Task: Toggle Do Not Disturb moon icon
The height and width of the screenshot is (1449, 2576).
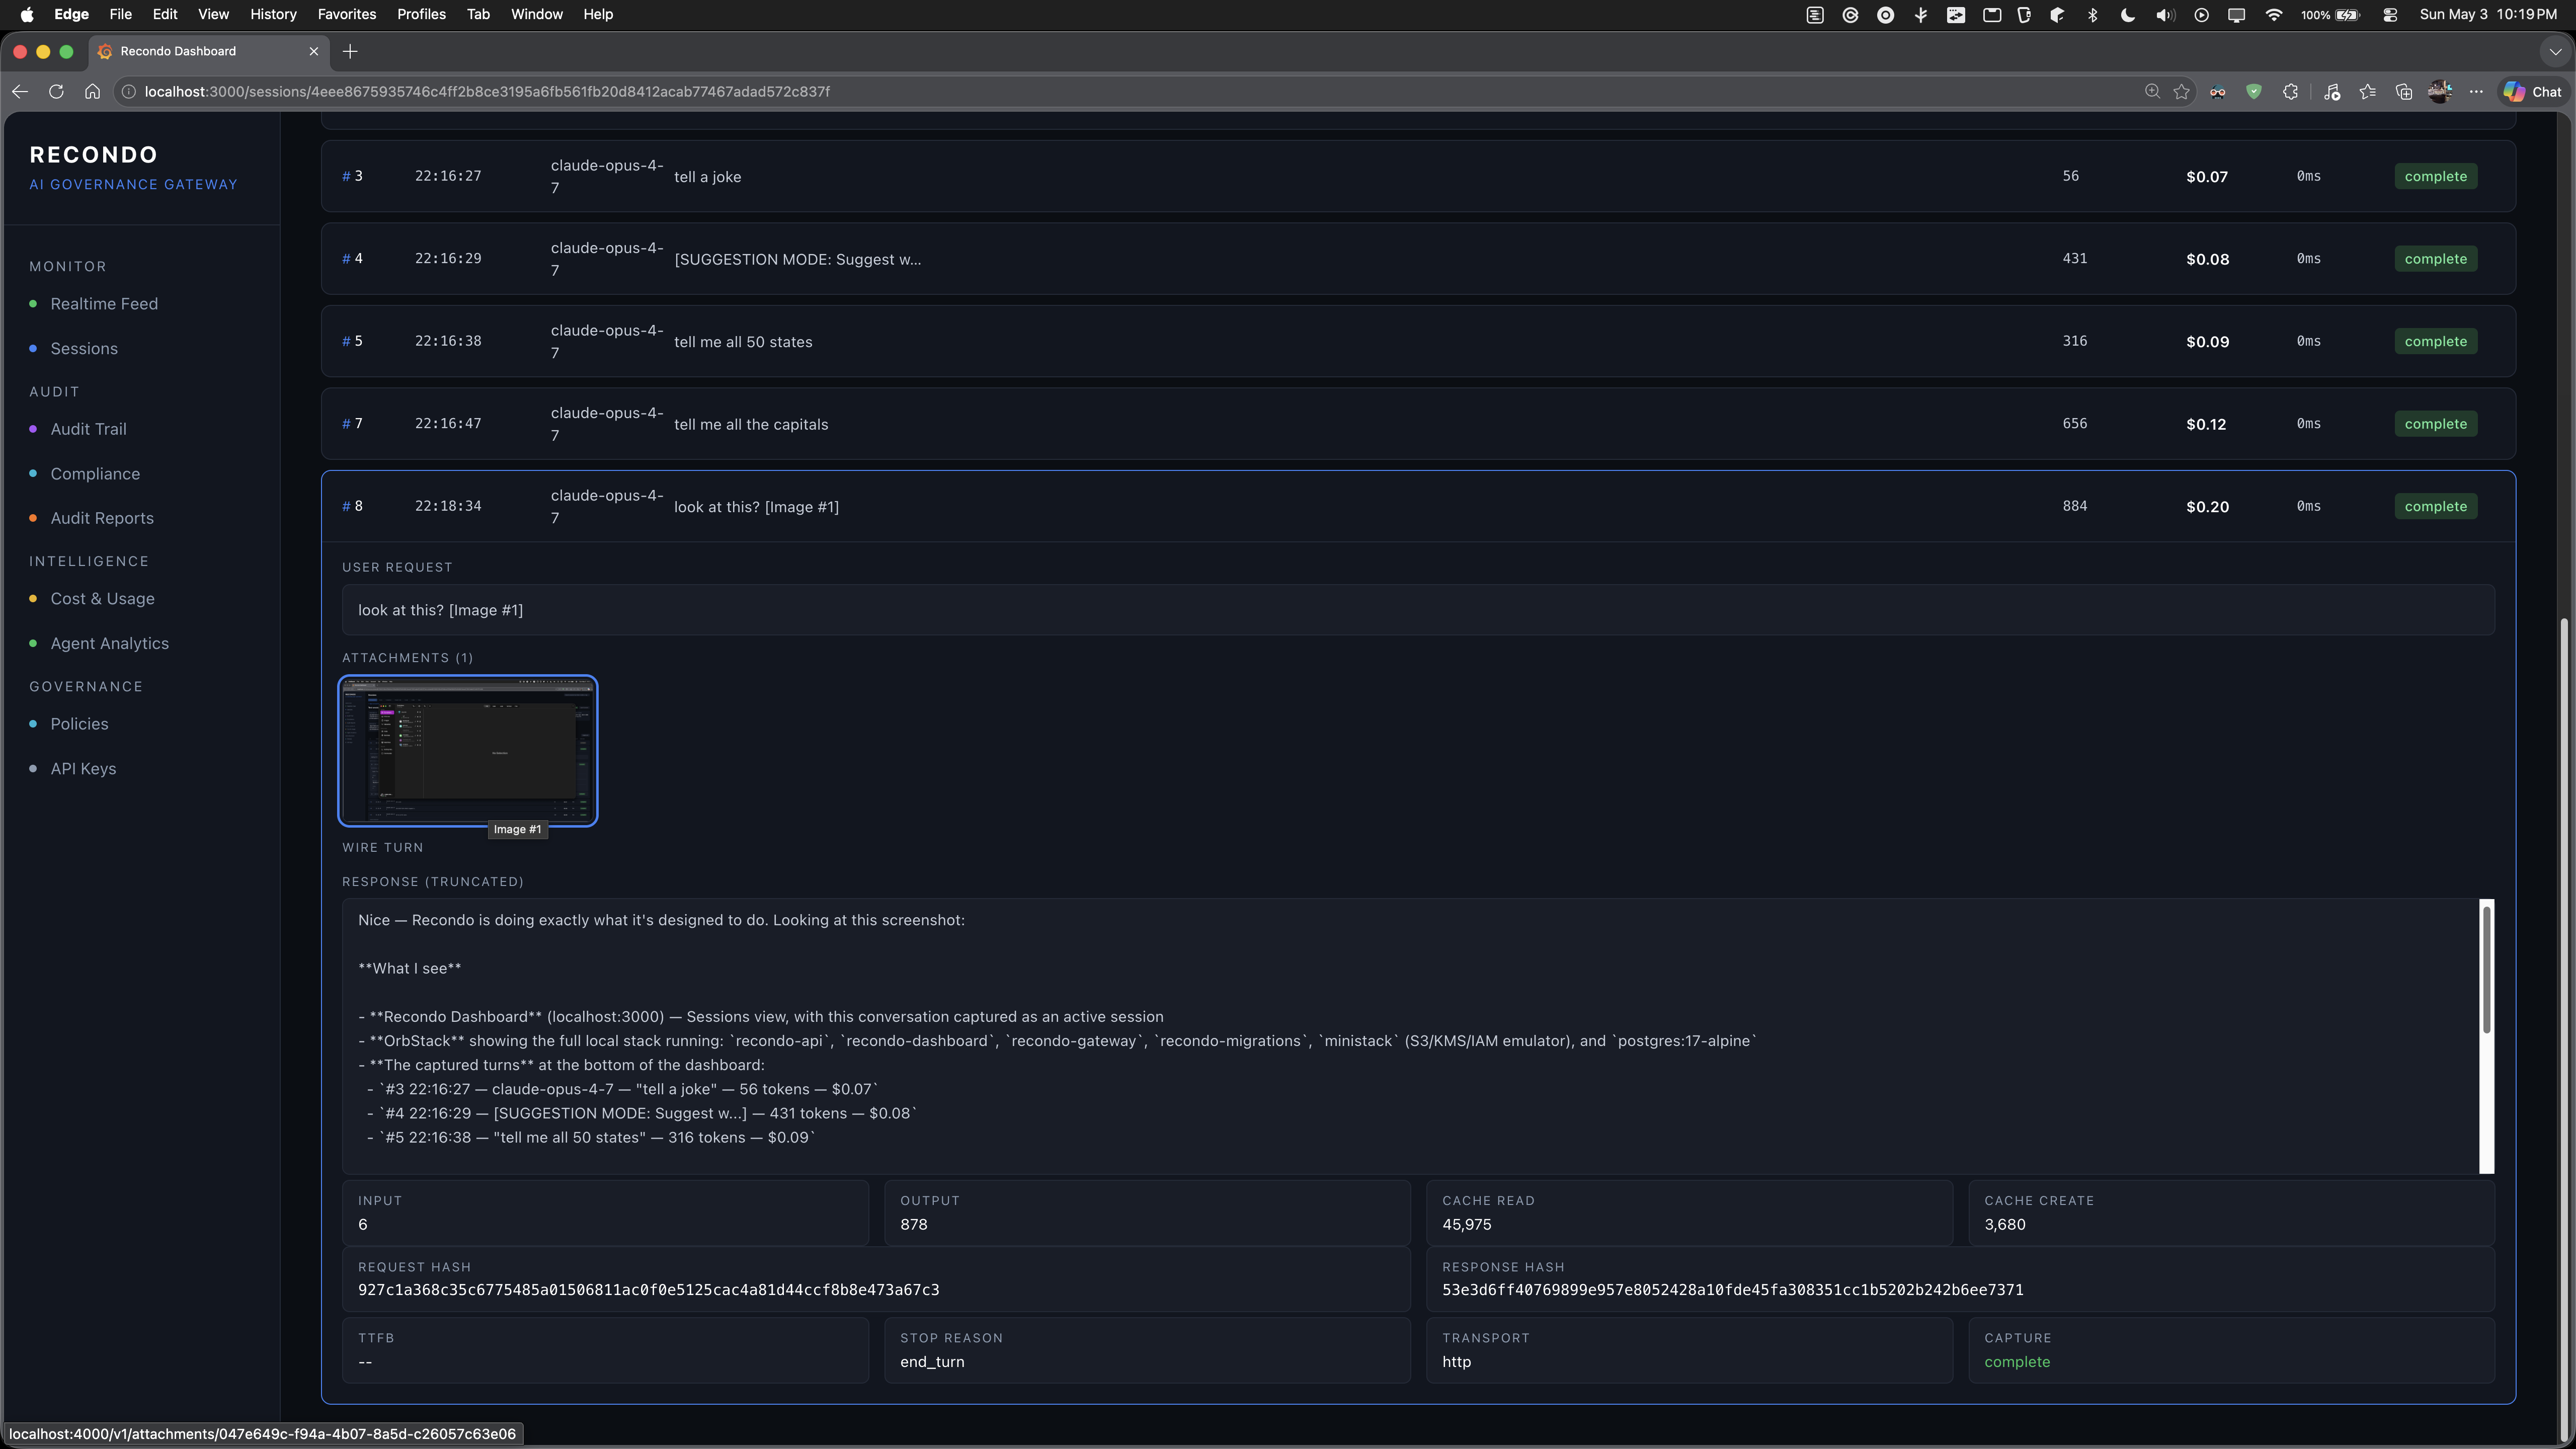Action: 2127,14
